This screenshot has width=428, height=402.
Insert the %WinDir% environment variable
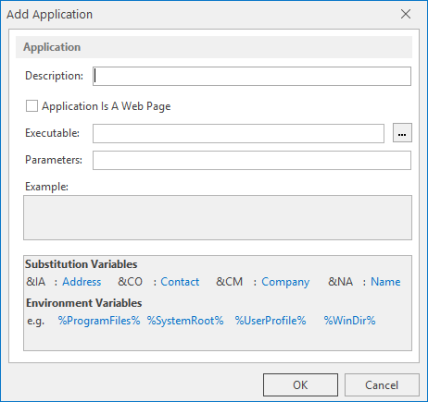(350, 321)
